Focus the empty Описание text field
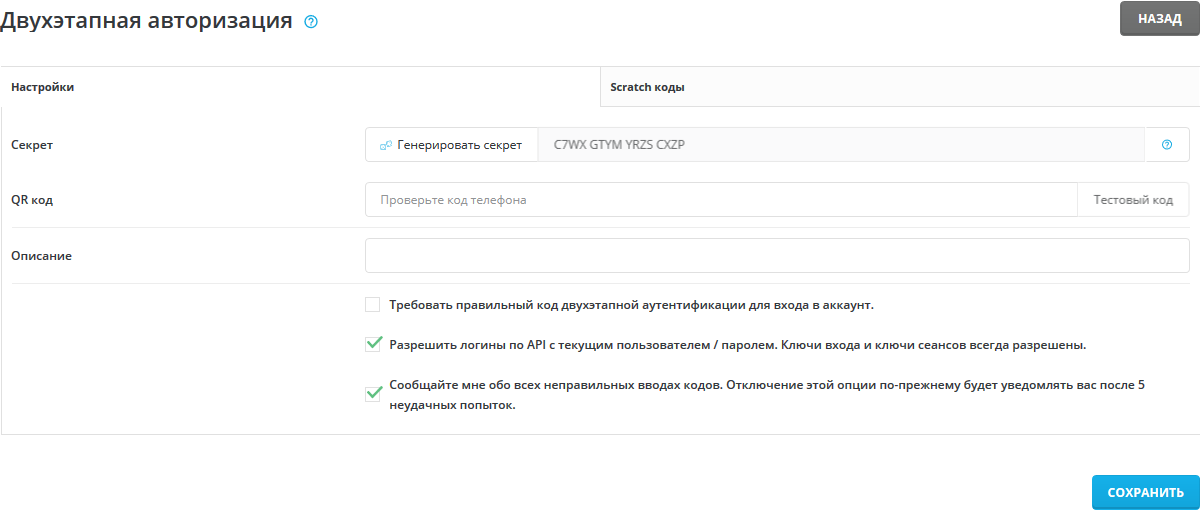The height and width of the screenshot is (511, 1200). (x=777, y=255)
